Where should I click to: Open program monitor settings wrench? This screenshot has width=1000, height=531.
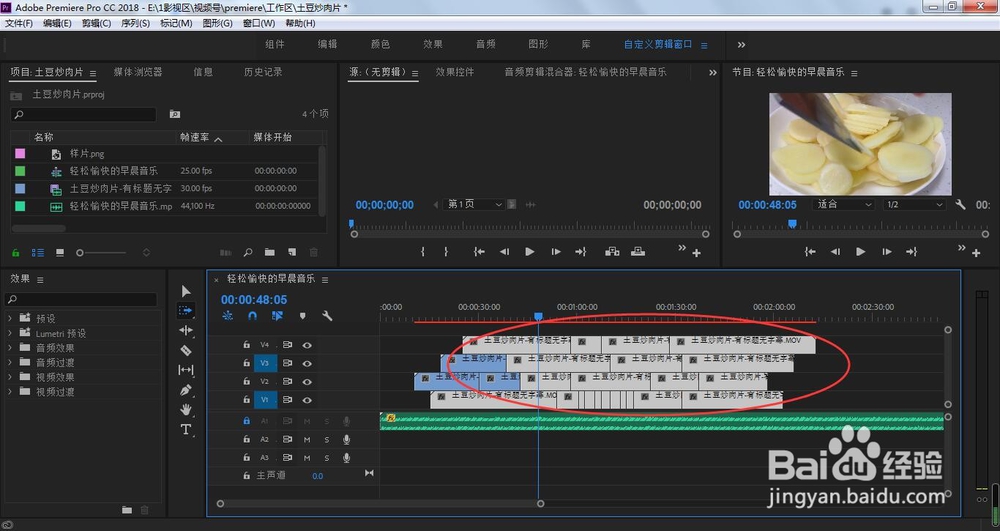click(x=960, y=205)
